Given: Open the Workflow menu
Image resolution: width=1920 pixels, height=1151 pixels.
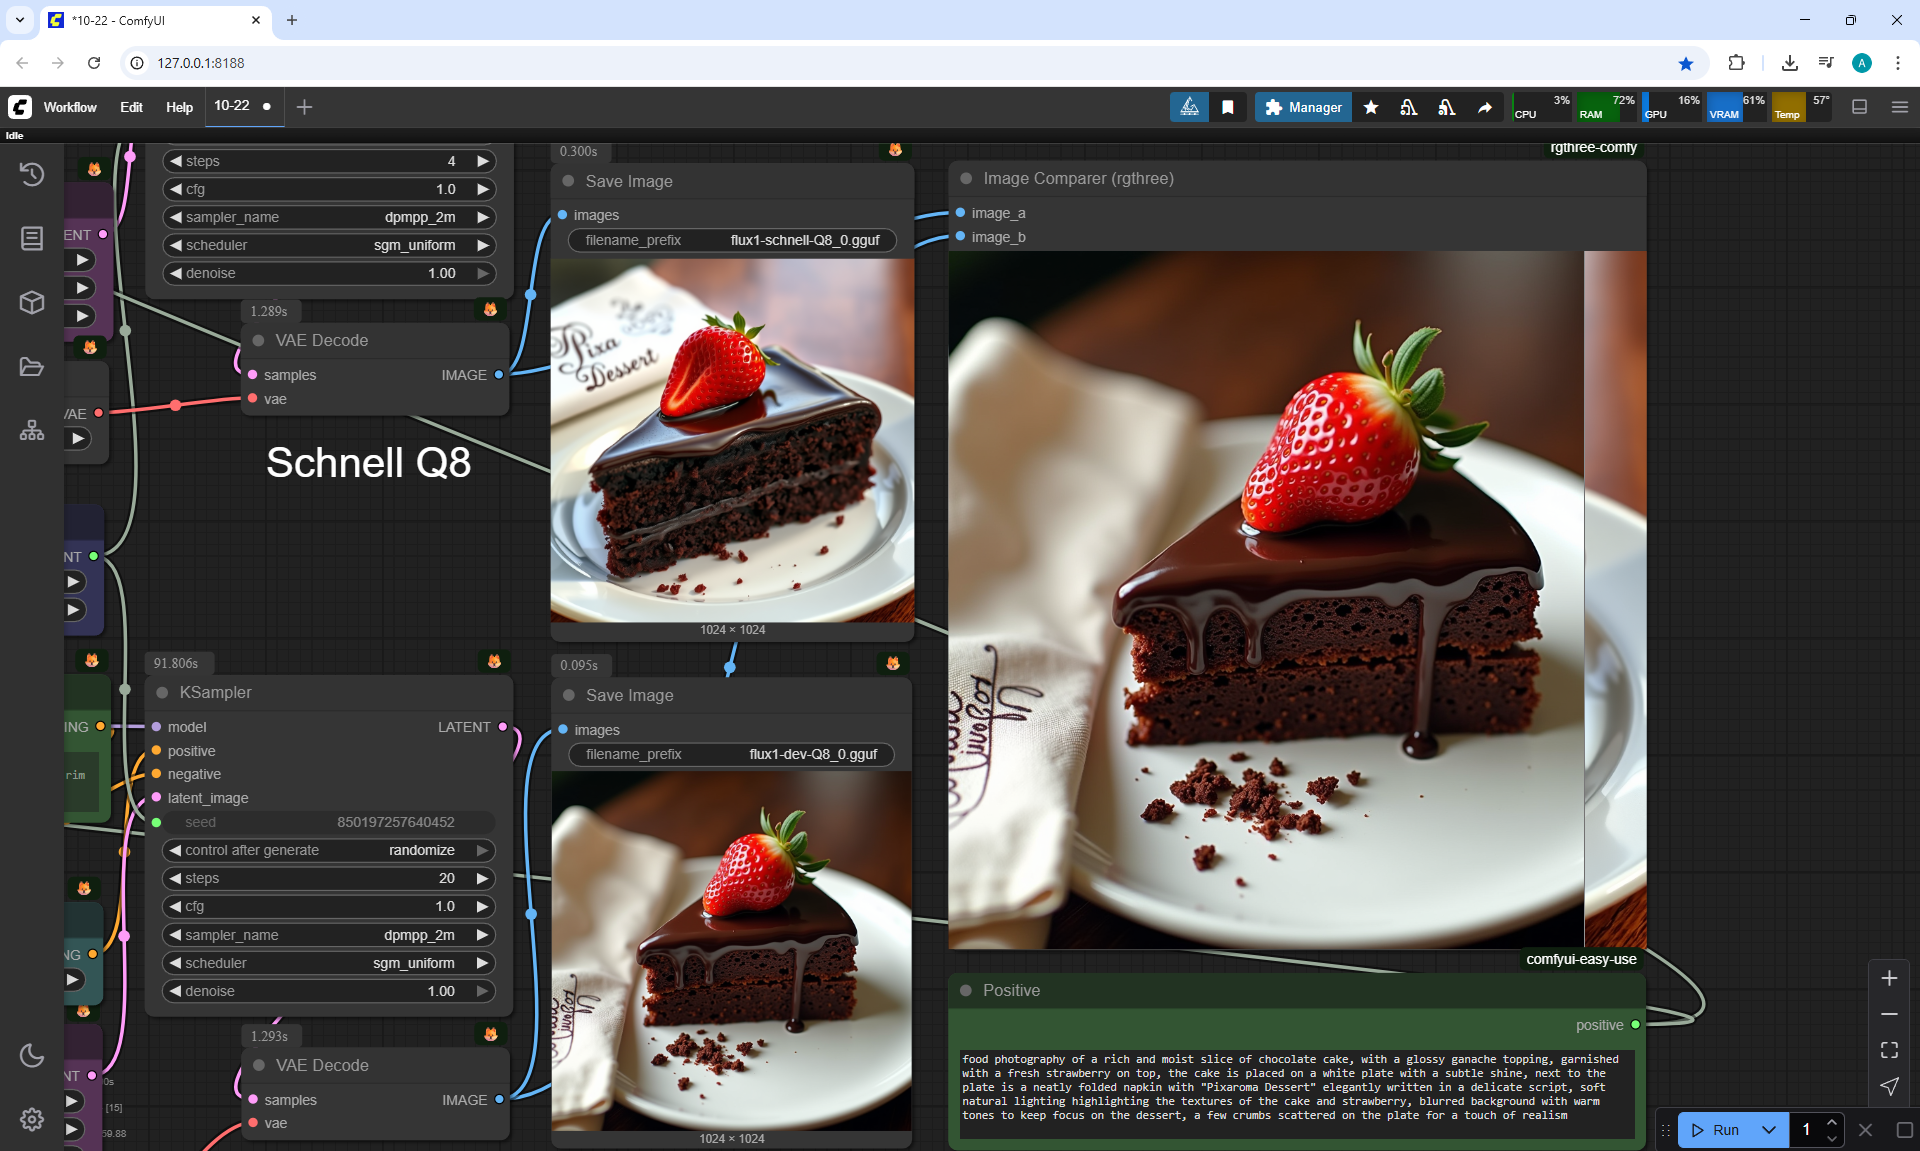Looking at the screenshot, I should pyautogui.click(x=70, y=107).
